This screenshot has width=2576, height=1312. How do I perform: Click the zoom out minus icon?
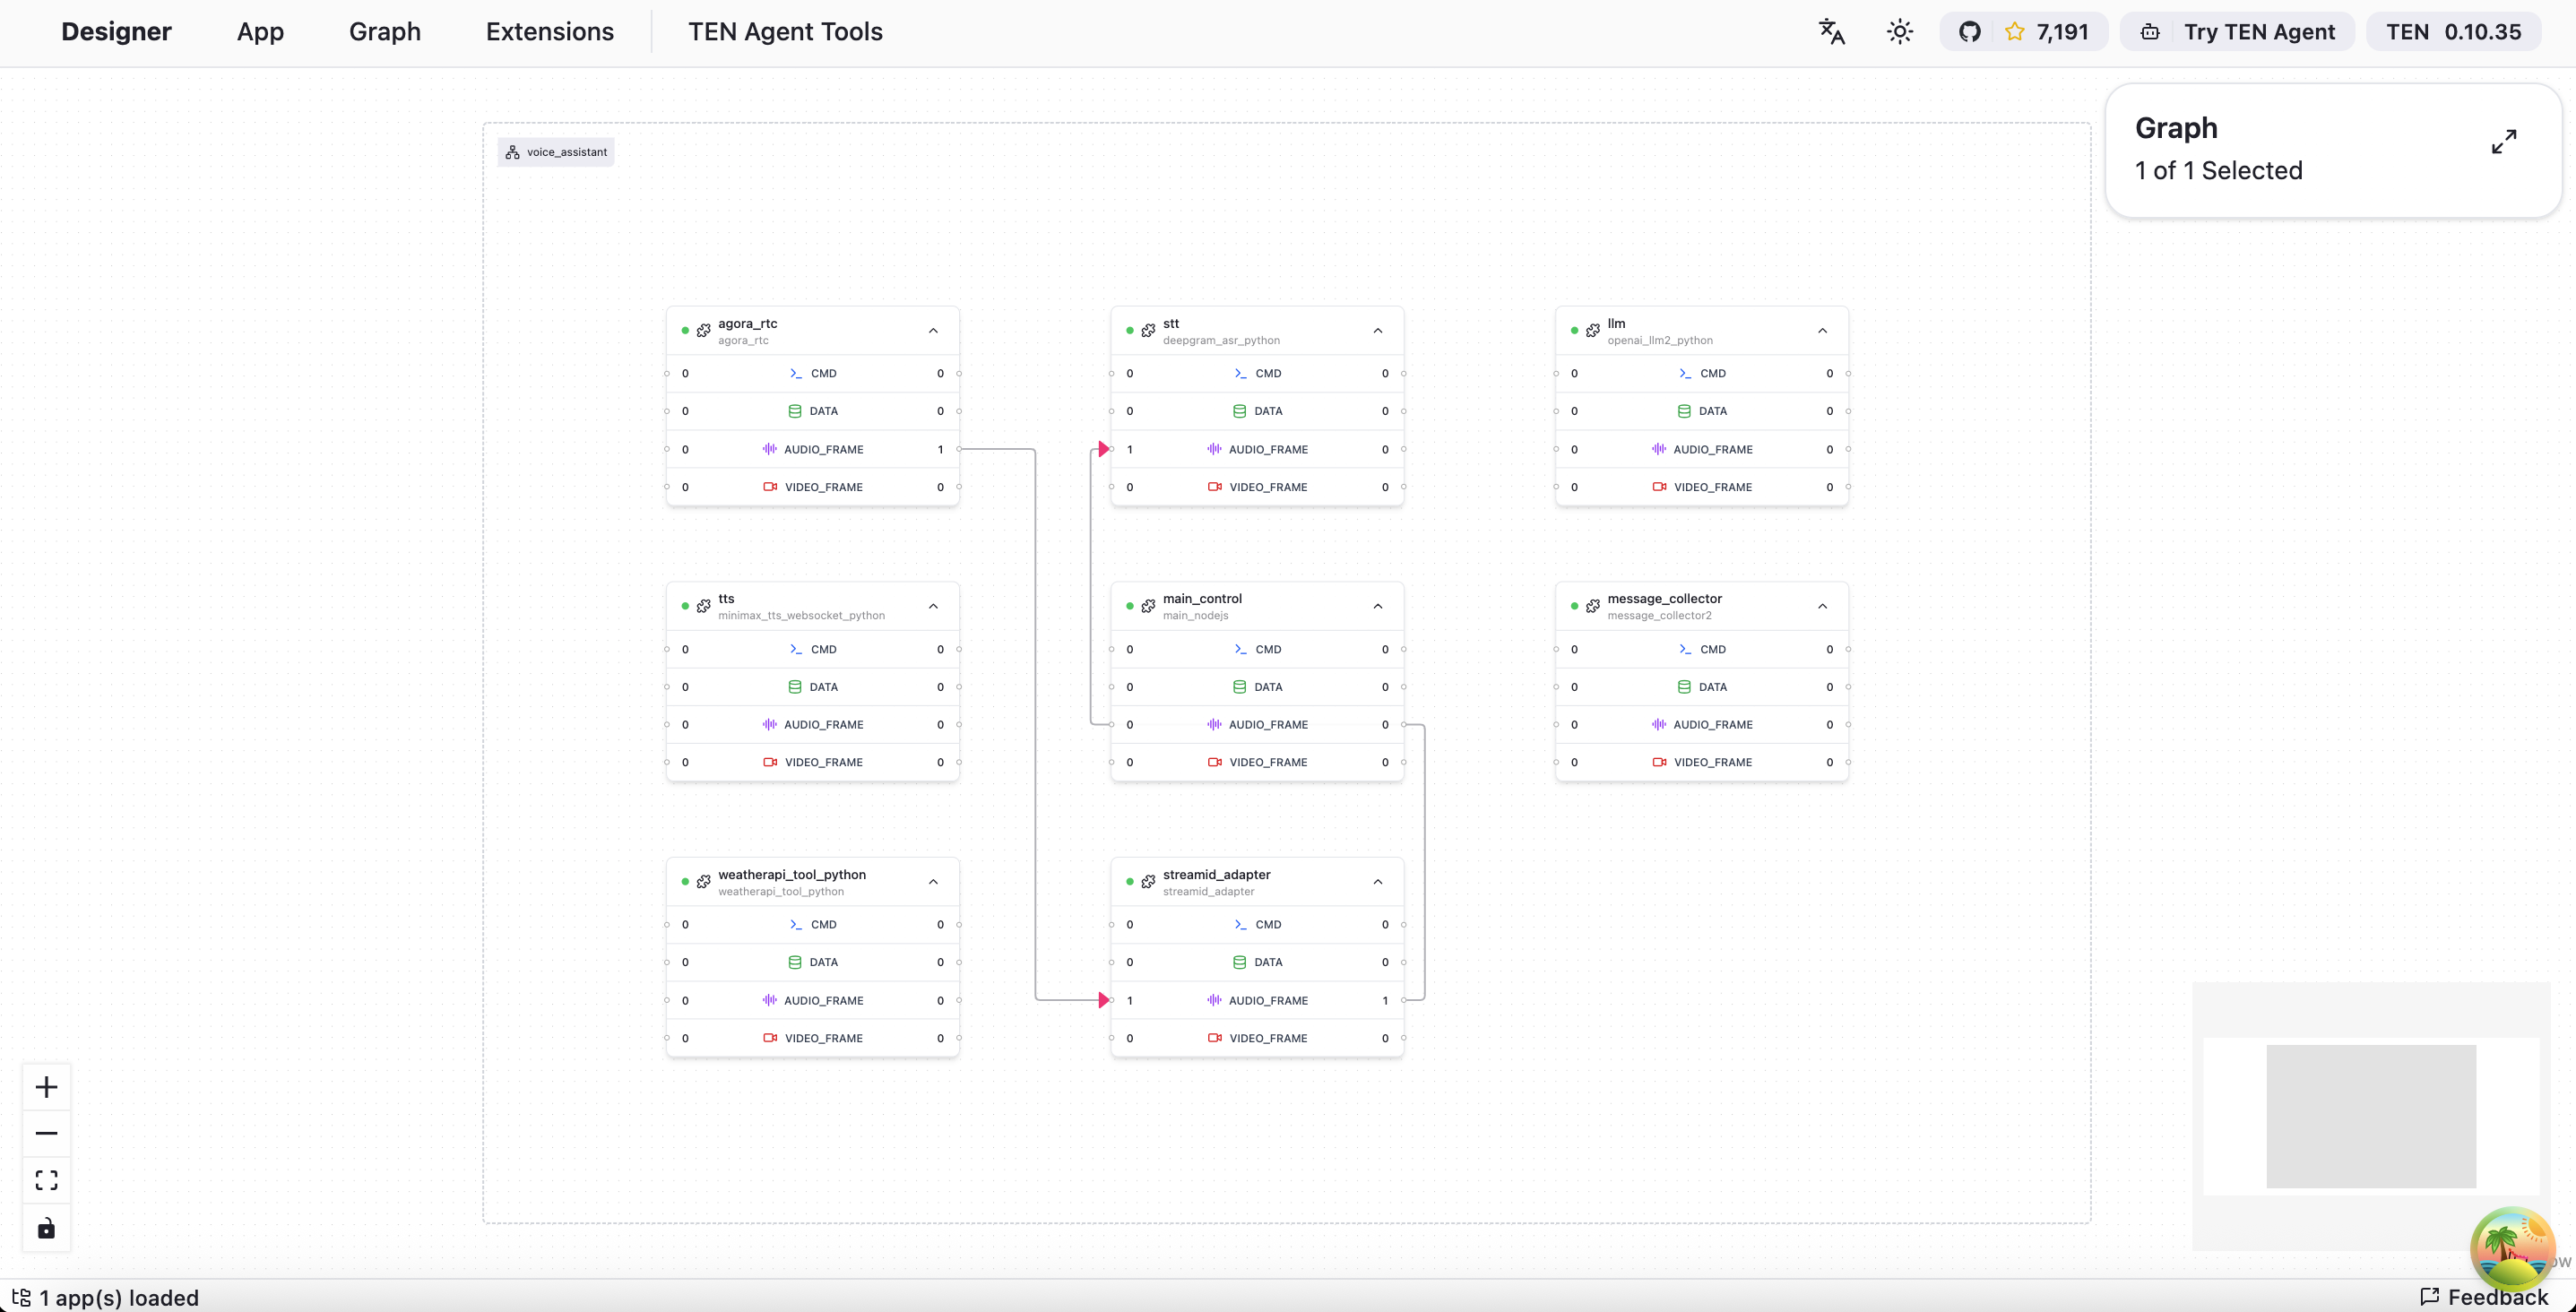point(46,1133)
